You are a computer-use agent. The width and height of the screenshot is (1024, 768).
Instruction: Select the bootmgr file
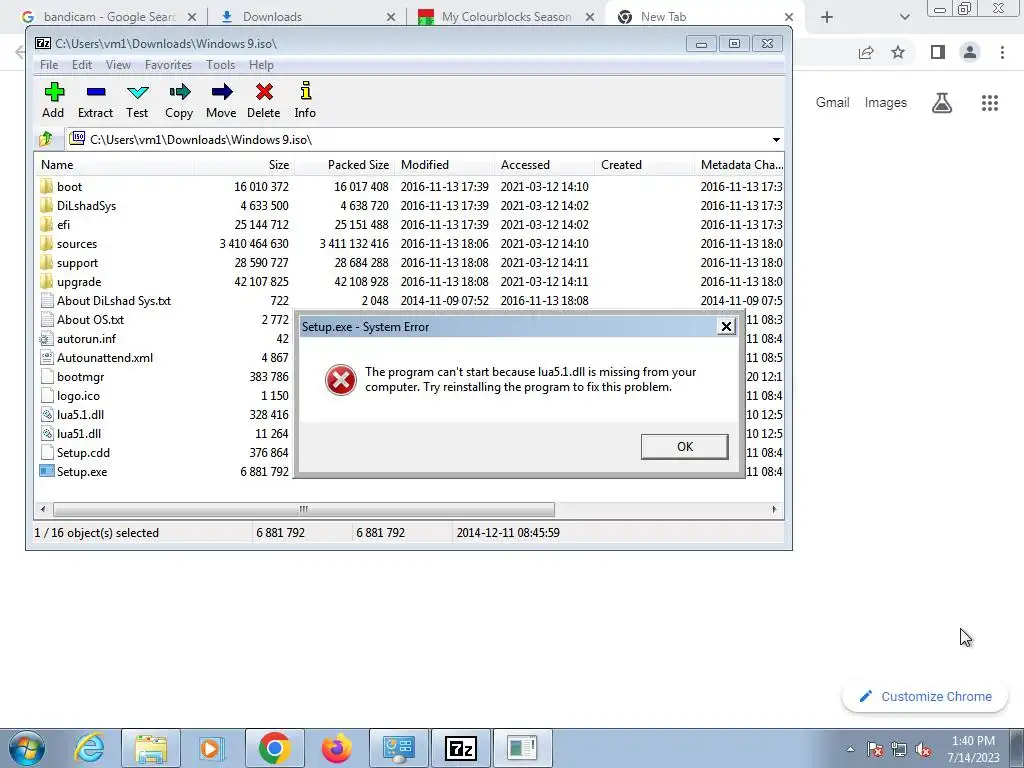pyautogui.click(x=72, y=376)
